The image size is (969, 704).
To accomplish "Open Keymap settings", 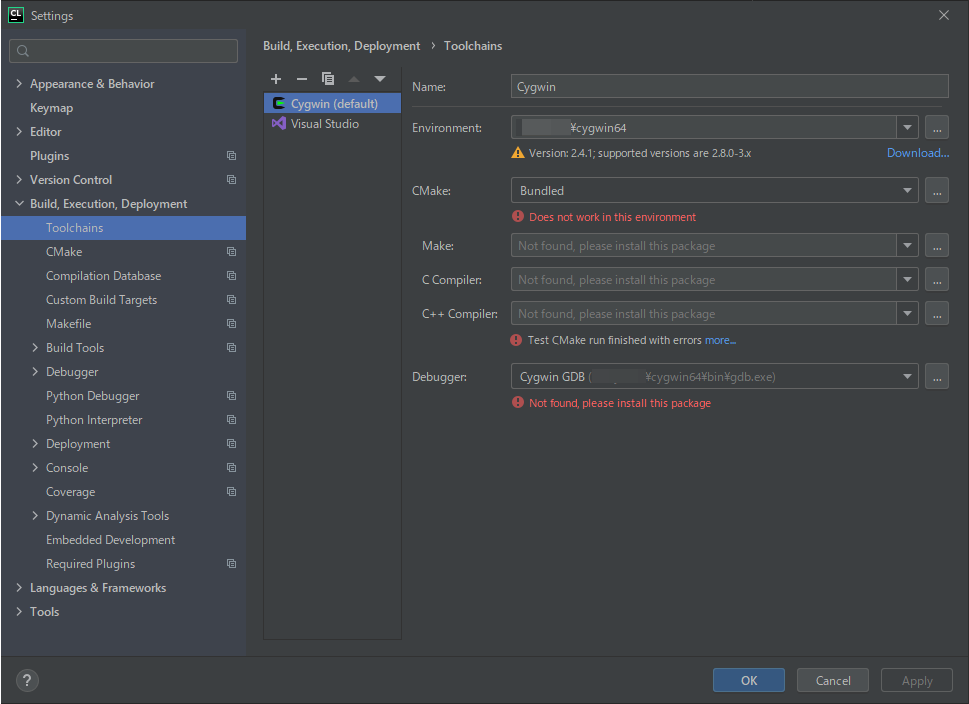I will pyautogui.click(x=51, y=108).
